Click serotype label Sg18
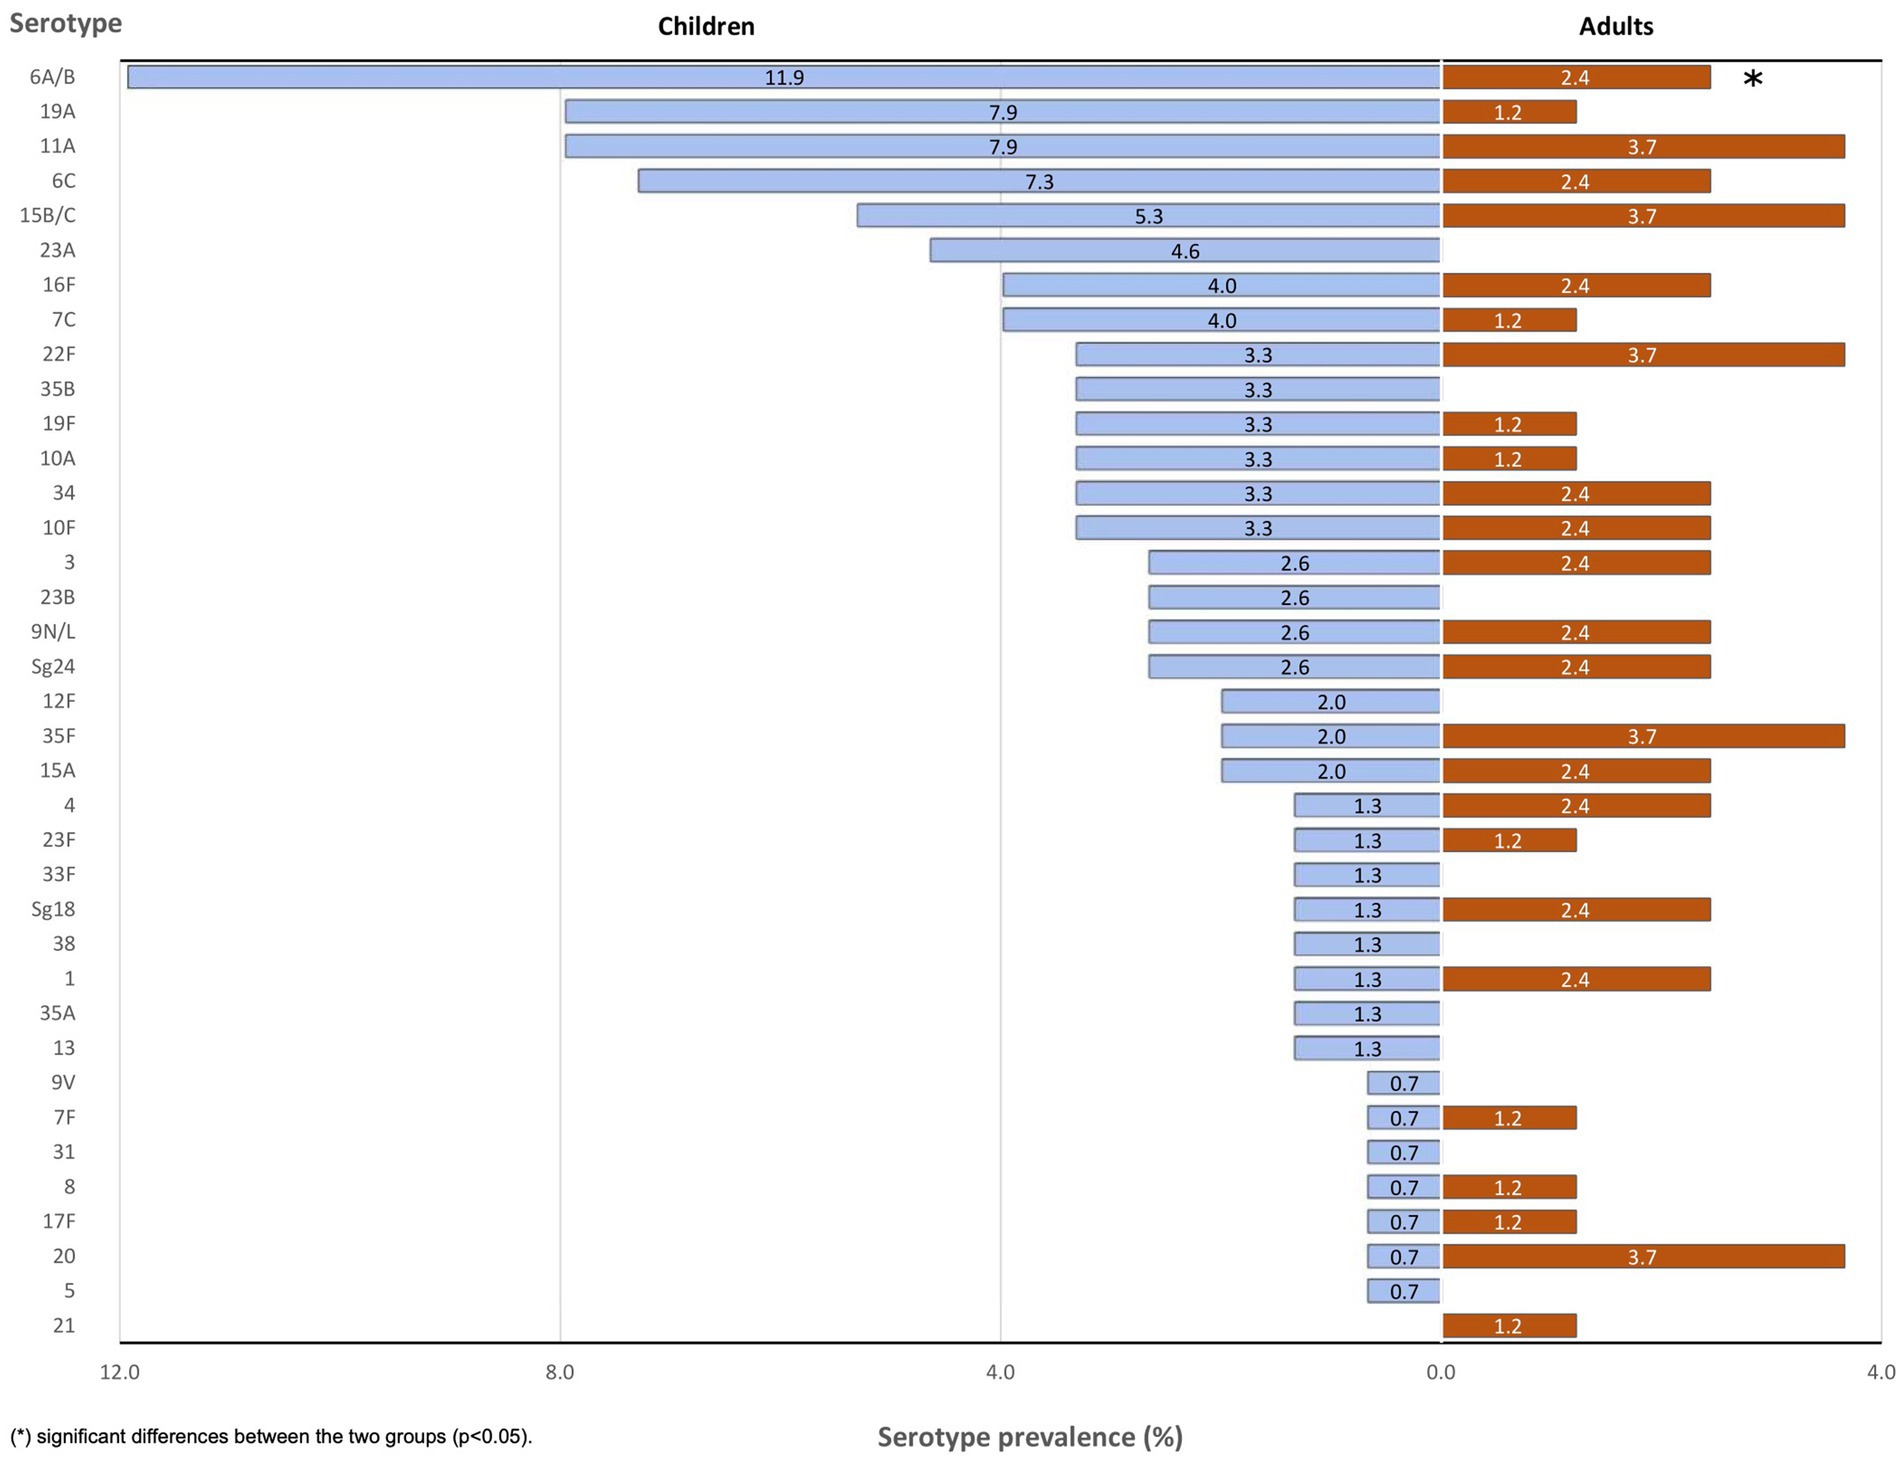This screenshot has height=1460, width=1902. click(53, 909)
